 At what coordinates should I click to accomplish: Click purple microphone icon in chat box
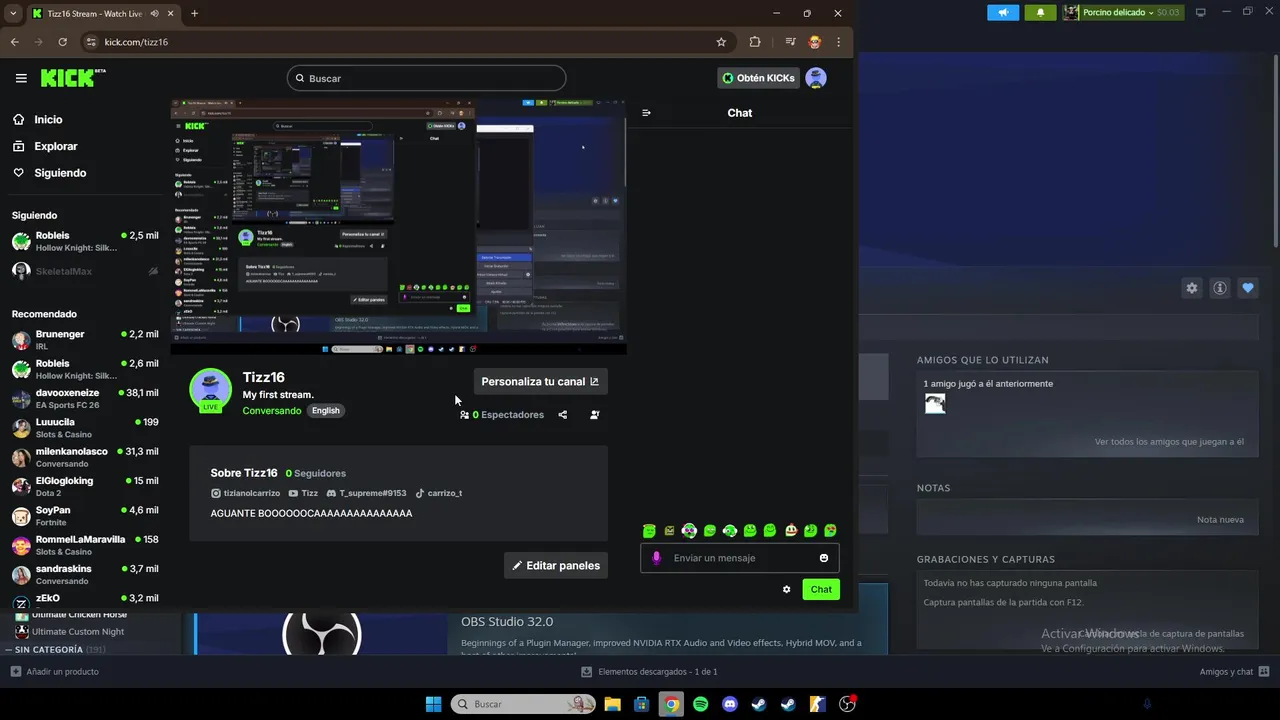pos(656,558)
